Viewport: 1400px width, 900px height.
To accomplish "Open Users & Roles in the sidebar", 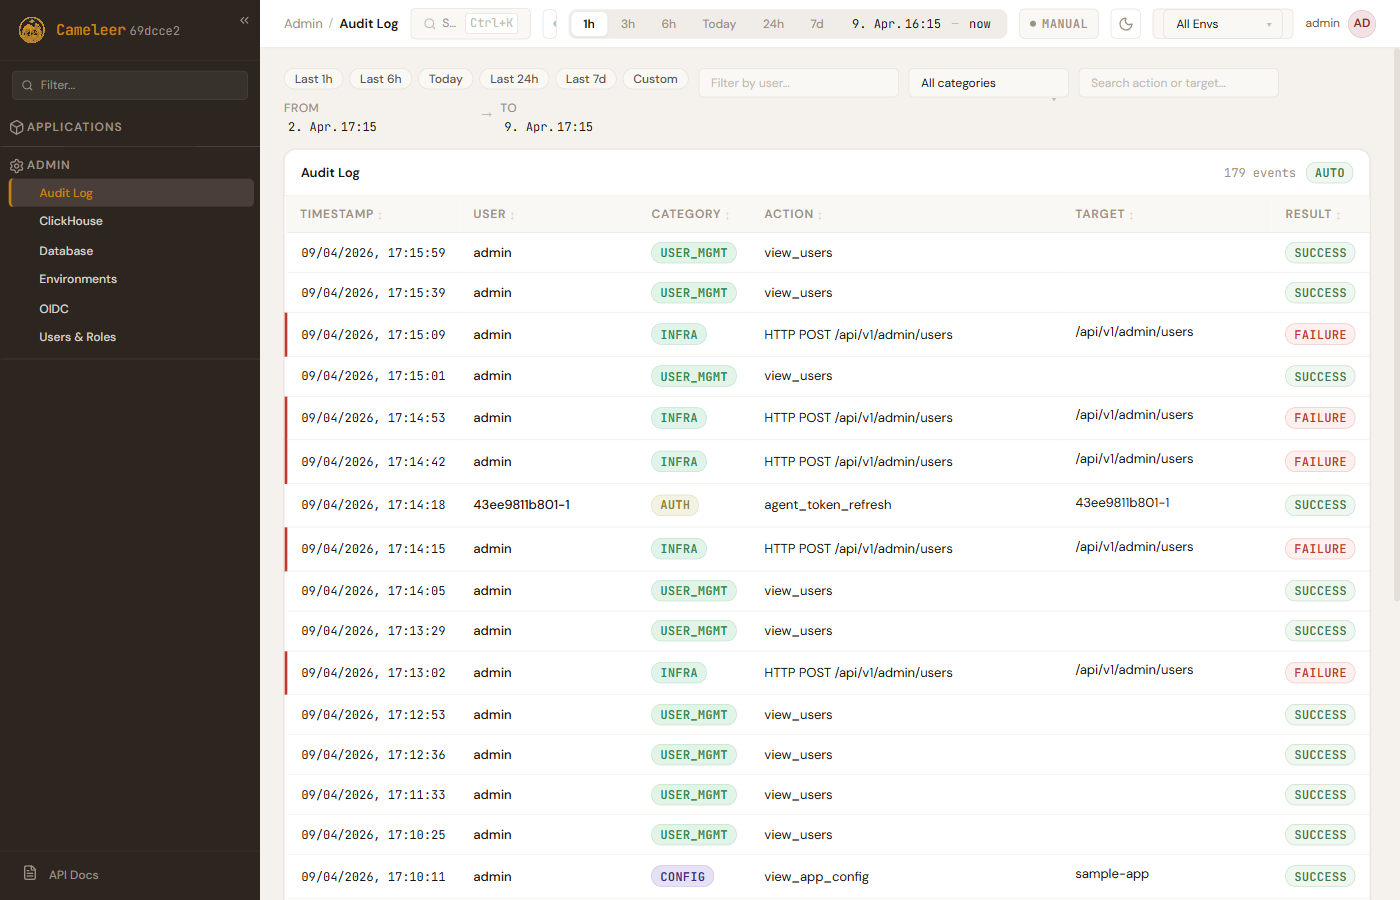I will pyautogui.click(x=78, y=337).
